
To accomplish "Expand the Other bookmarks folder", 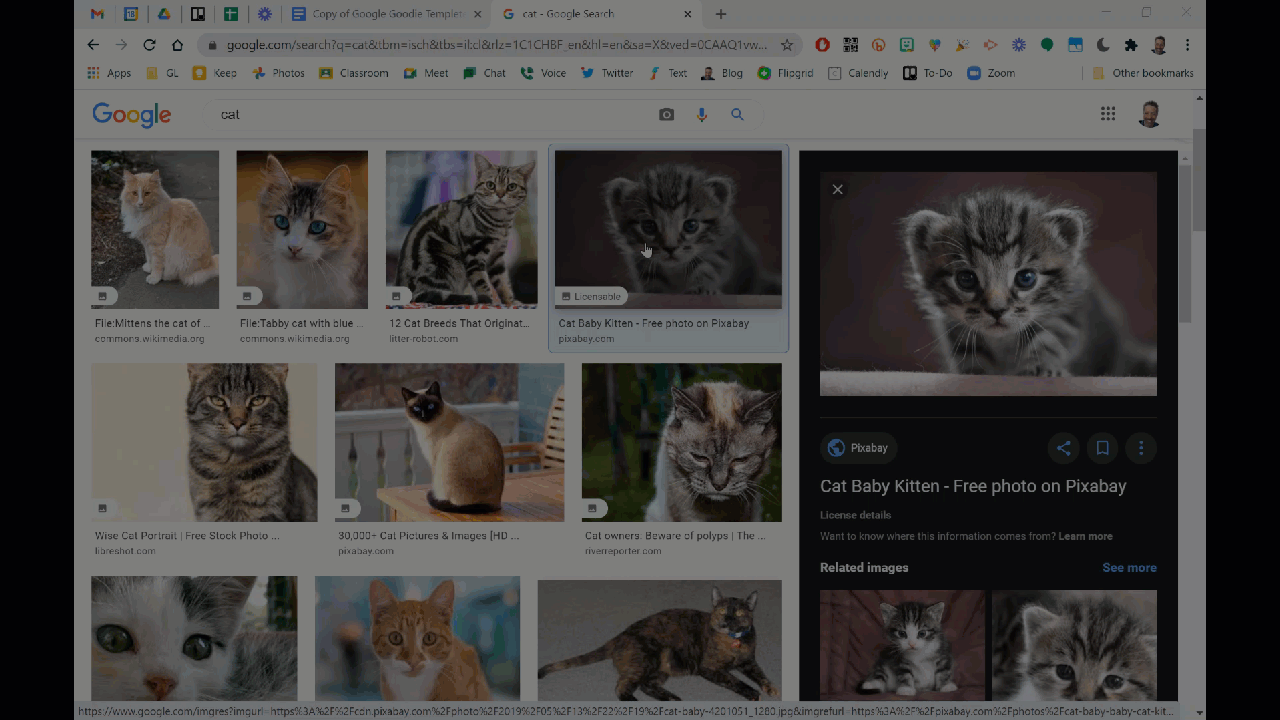I will (1143, 73).
